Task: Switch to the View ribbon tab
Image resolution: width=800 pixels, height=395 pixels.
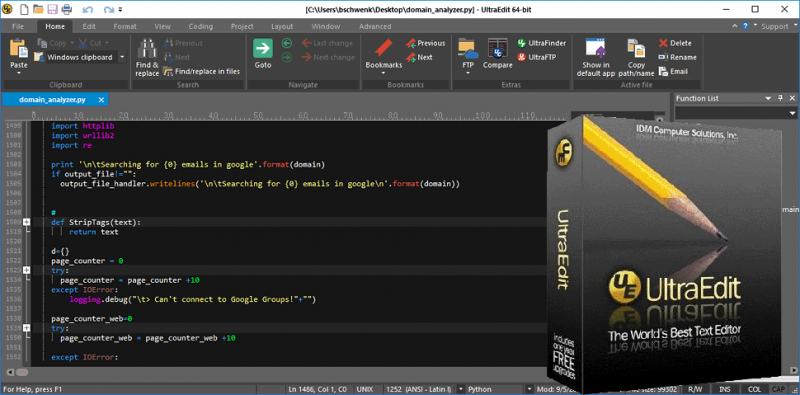Action: coord(162,27)
